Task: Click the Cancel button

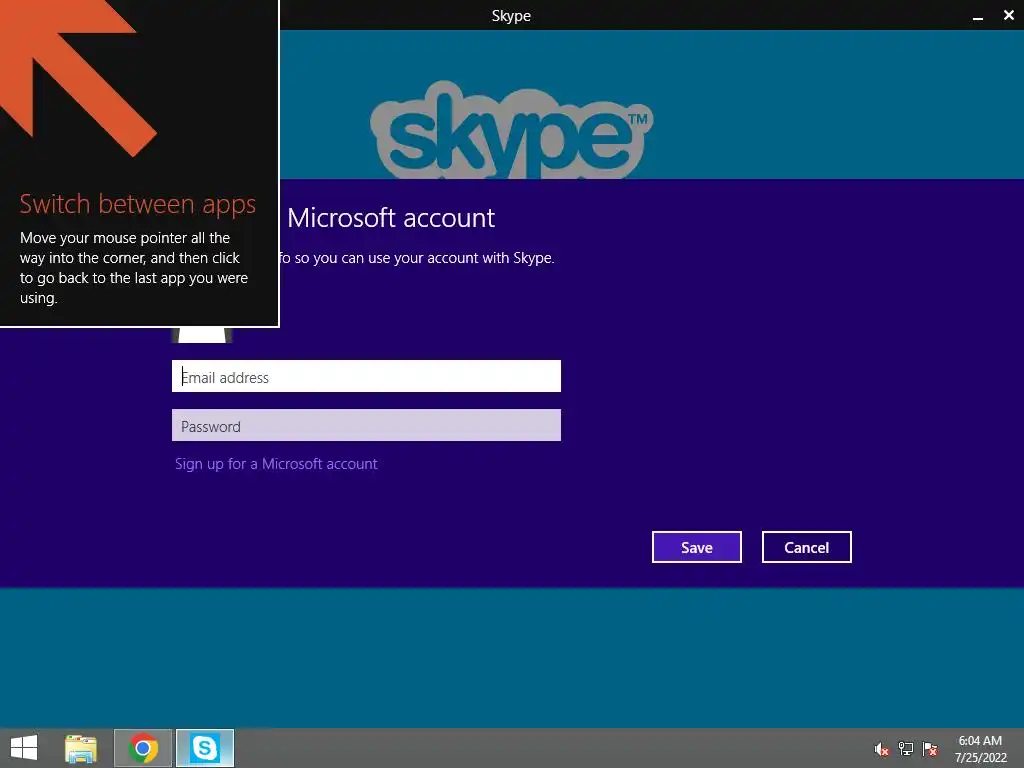Action: coord(807,547)
